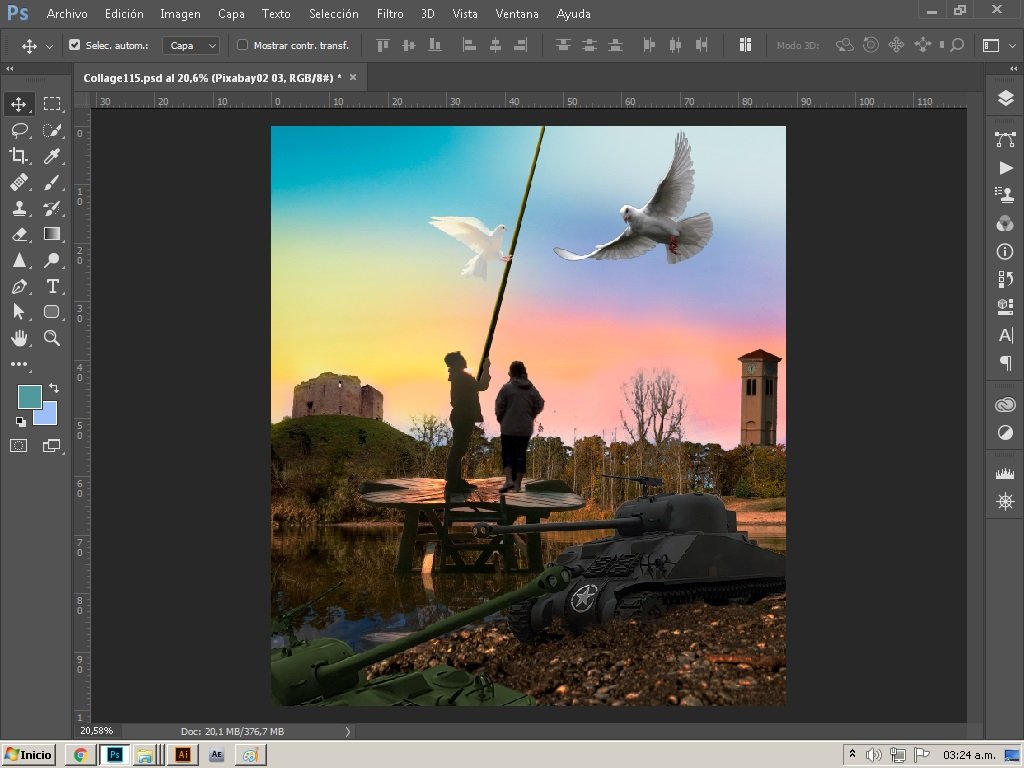
Task: Select the Eraser tool
Action: 19,234
